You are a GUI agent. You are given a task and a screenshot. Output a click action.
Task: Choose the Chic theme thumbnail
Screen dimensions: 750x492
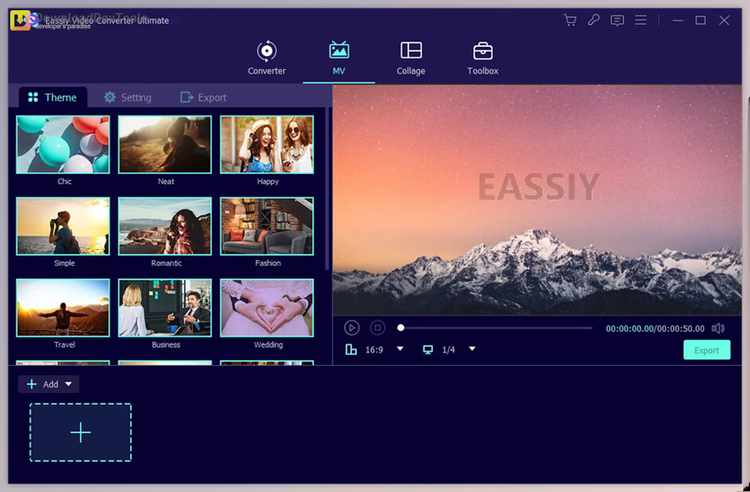click(63, 144)
